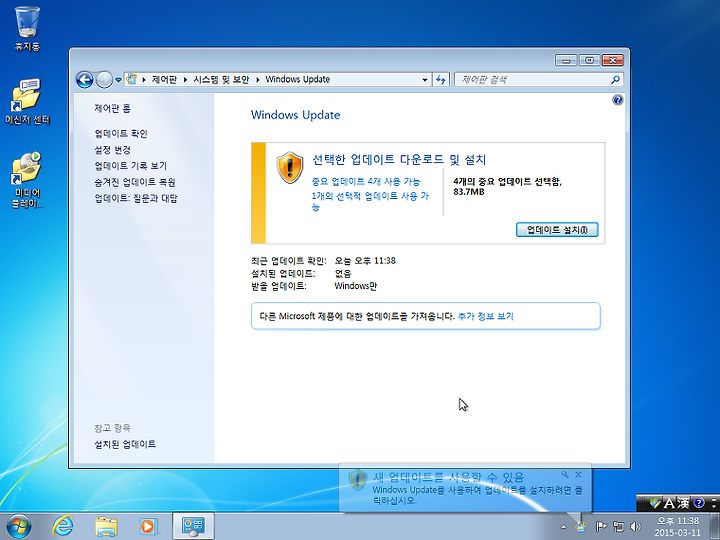This screenshot has height=540, width=720.
Task: Open 업데이트: 질문과 대답 link
Action: click(x=136, y=198)
